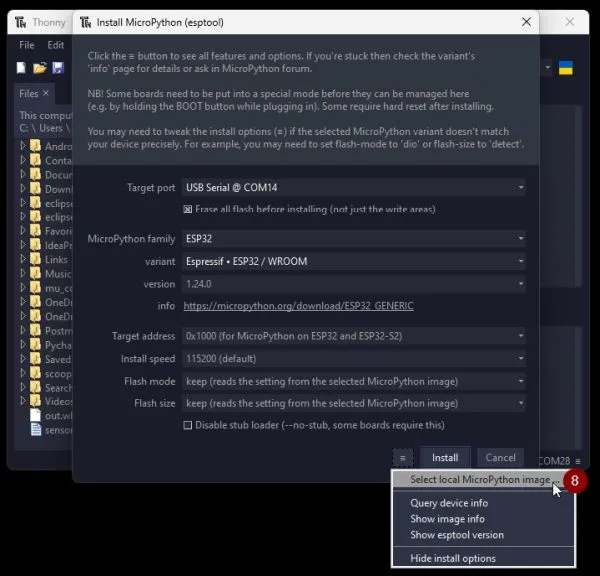
Task: Open the ≡ install options menu button
Action: [402, 457]
